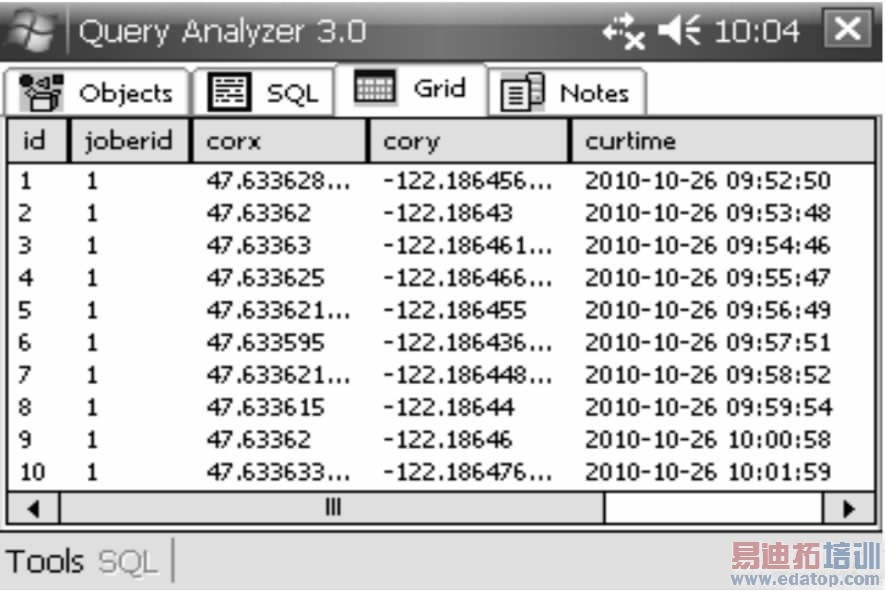Select the id cell 8
The image size is (885, 590).
[x=25, y=407]
